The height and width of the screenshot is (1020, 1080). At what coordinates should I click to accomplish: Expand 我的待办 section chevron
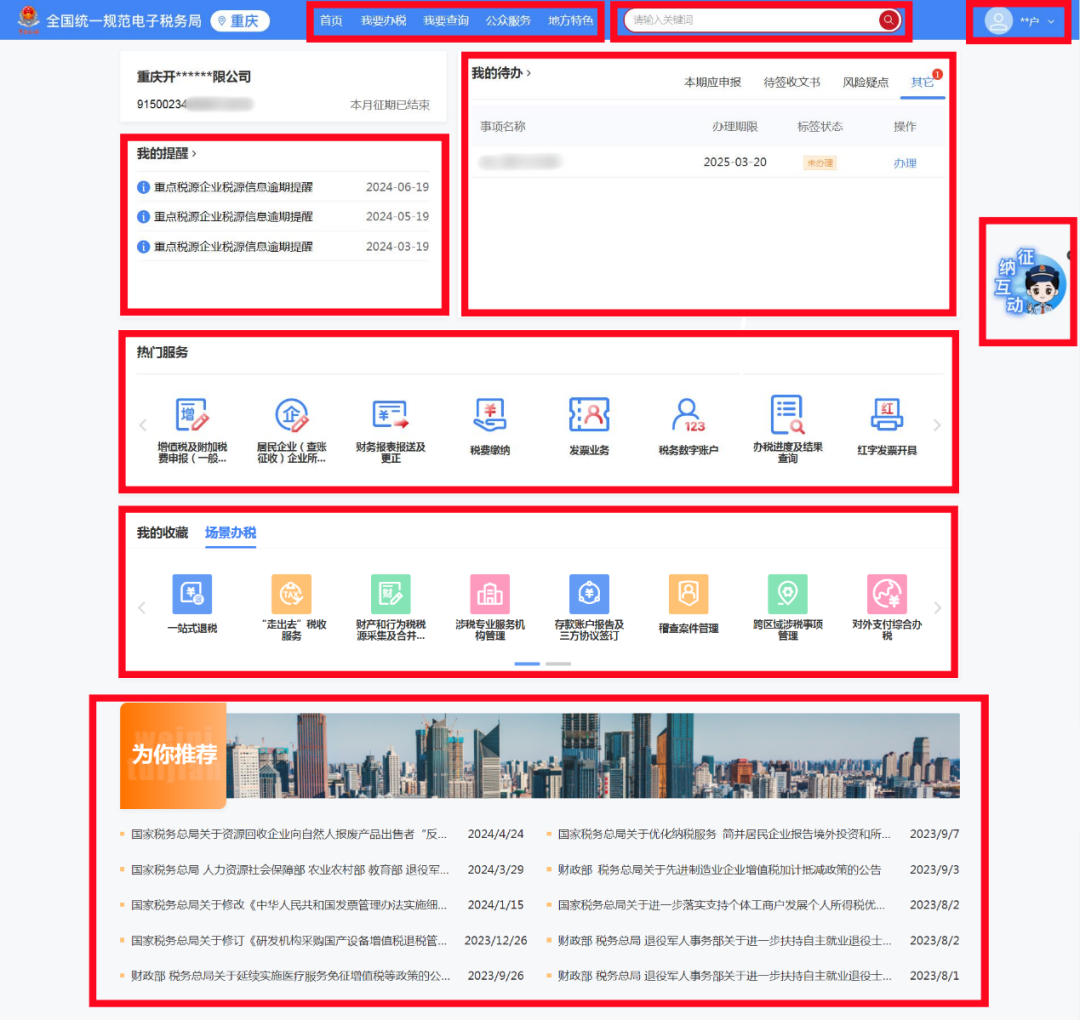pyautogui.click(x=528, y=73)
